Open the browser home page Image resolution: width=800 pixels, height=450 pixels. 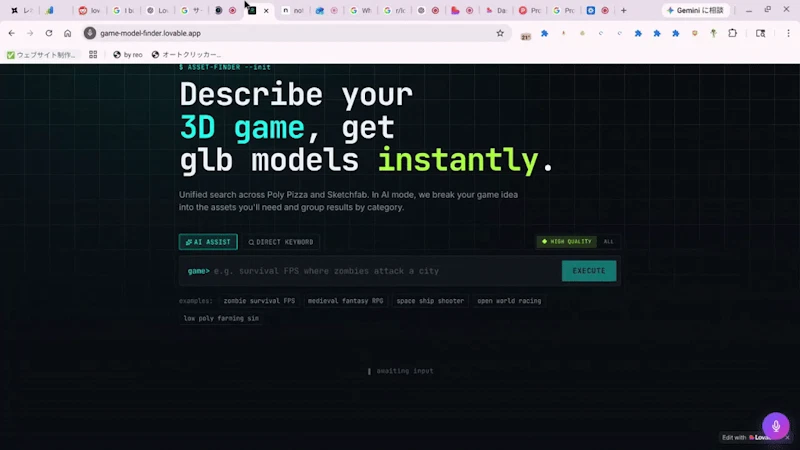coord(67,33)
